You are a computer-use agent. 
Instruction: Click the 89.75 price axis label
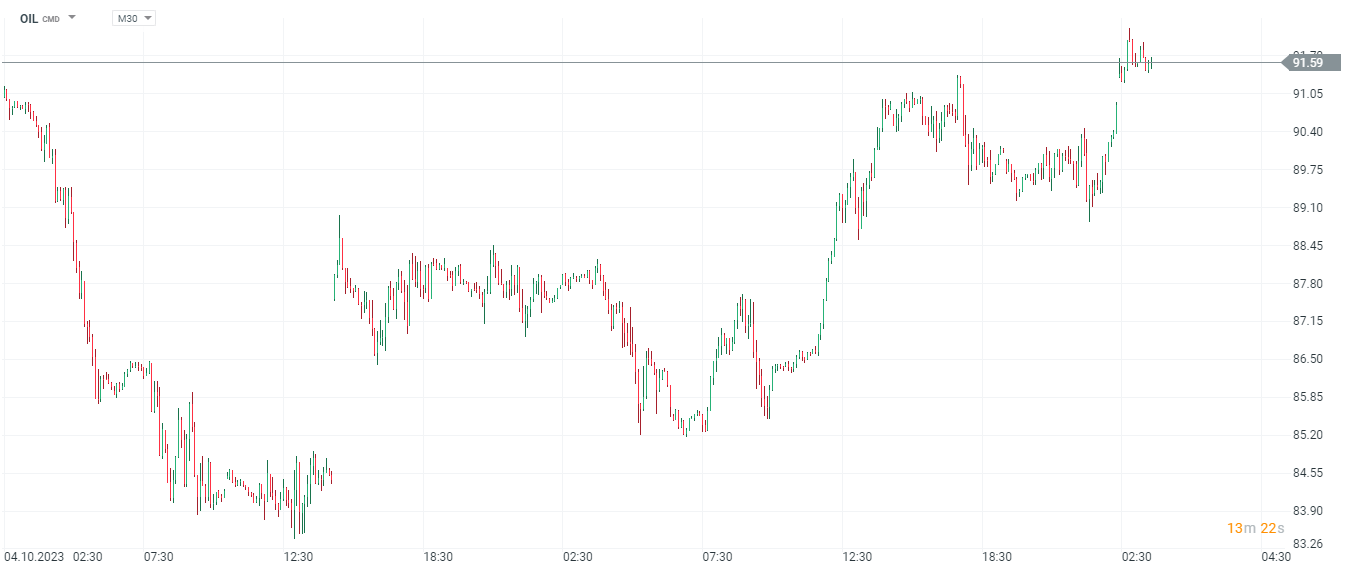(x=1307, y=170)
